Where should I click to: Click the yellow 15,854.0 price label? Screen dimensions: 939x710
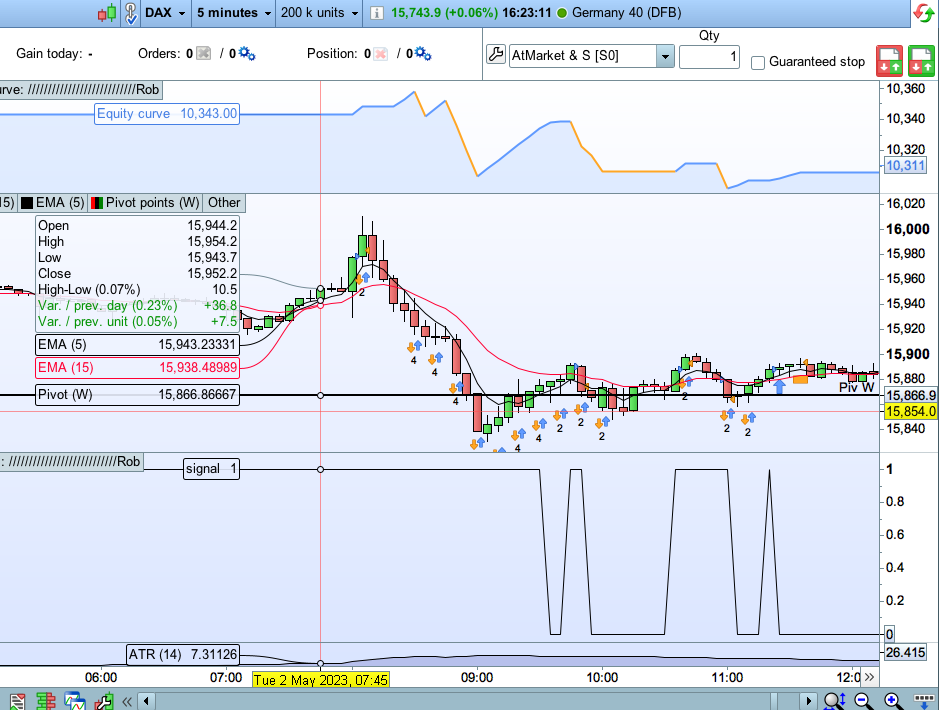[x=910, y=411]
